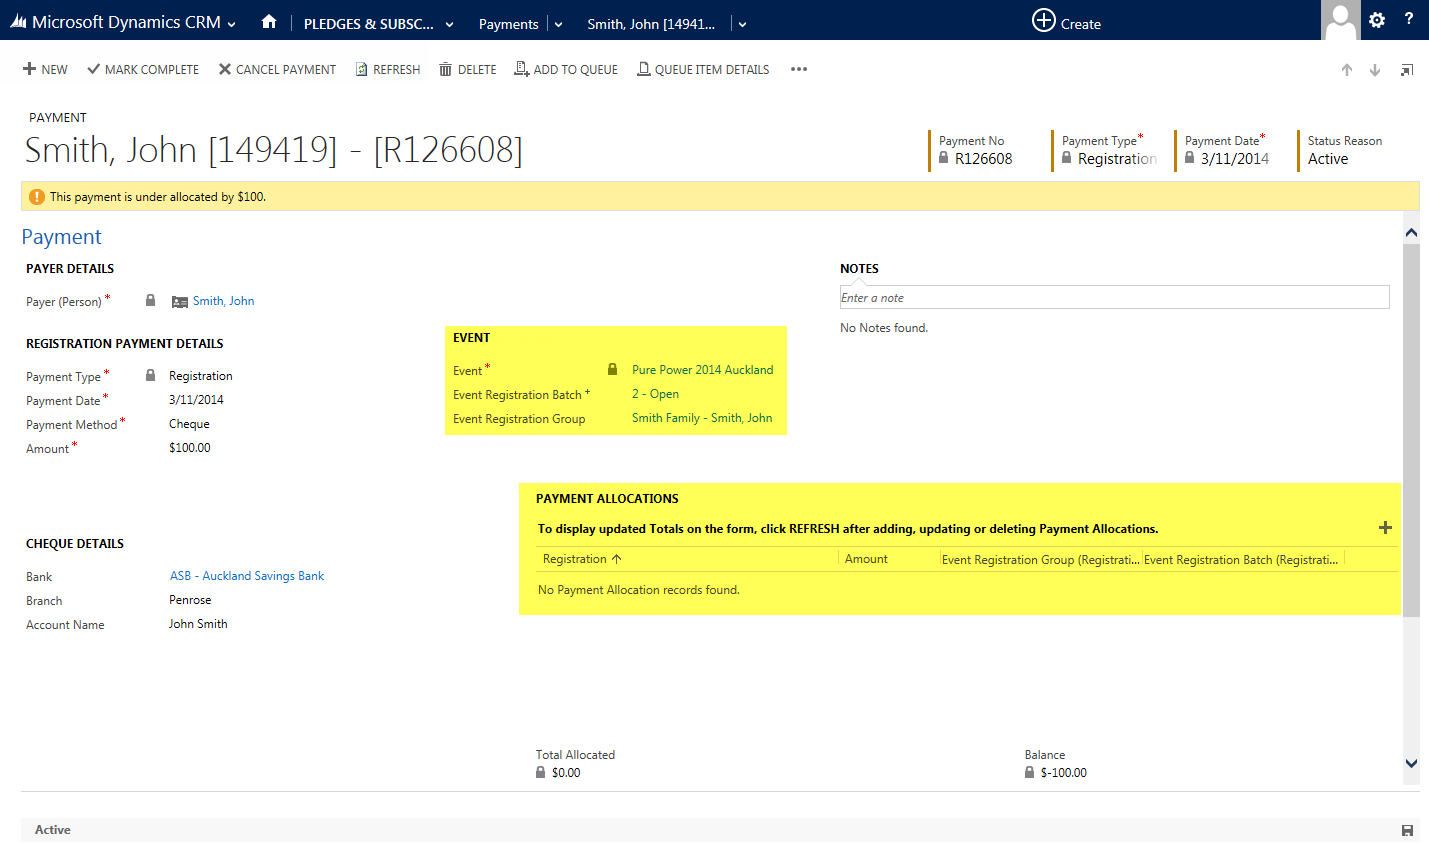Open the Payments view dropdown
Image resolution: width=1429 pixels, height=845 pixels.
pos(557,23)
